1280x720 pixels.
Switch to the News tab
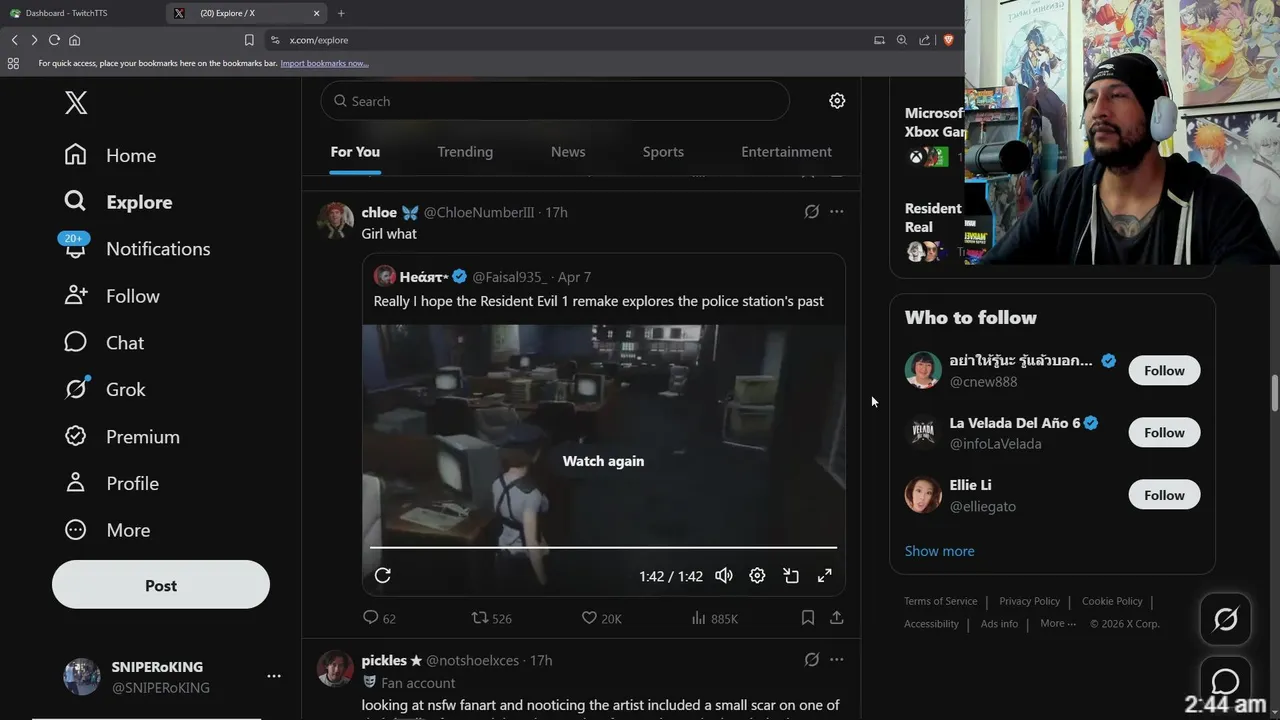(x=568, y=152)
